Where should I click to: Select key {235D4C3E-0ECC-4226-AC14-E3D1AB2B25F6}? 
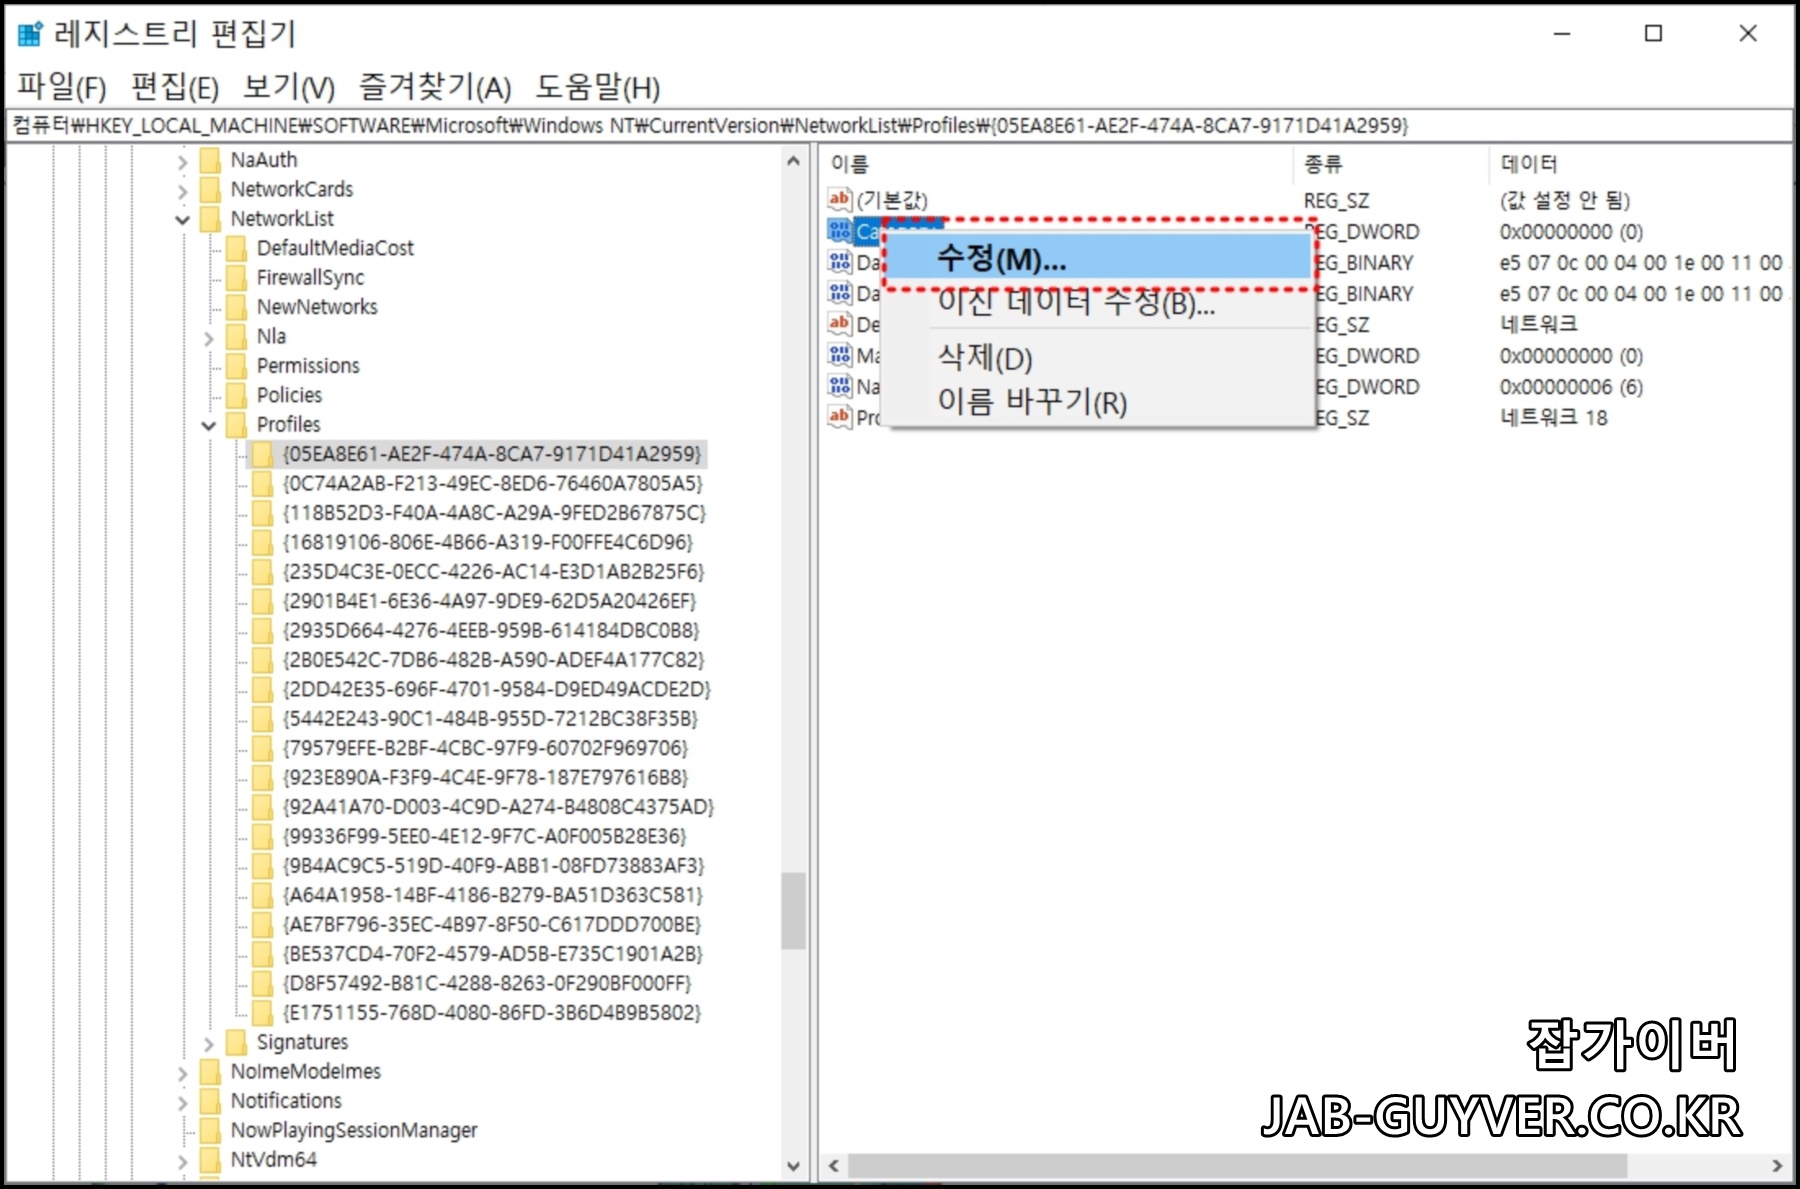(493, 572)
